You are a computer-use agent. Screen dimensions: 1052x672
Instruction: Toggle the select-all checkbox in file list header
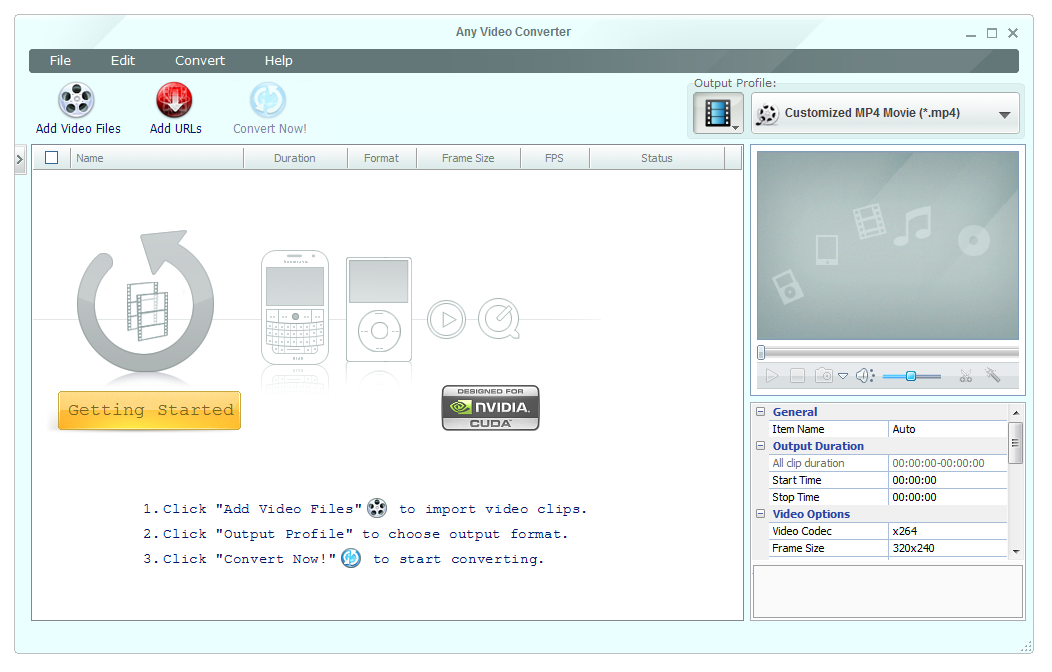coord(52,158)
